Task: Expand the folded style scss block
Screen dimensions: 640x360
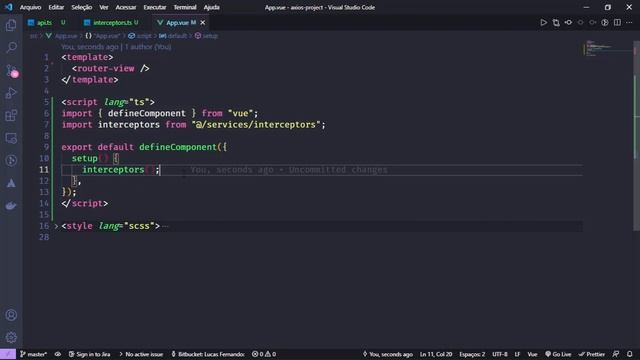Action: click(x=56, y=226)
